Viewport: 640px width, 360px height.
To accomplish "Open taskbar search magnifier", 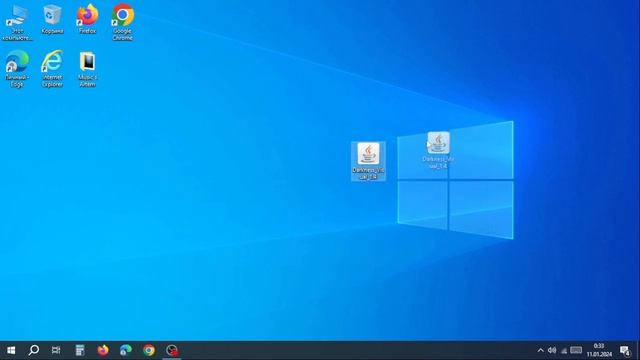I will (34, 350).
